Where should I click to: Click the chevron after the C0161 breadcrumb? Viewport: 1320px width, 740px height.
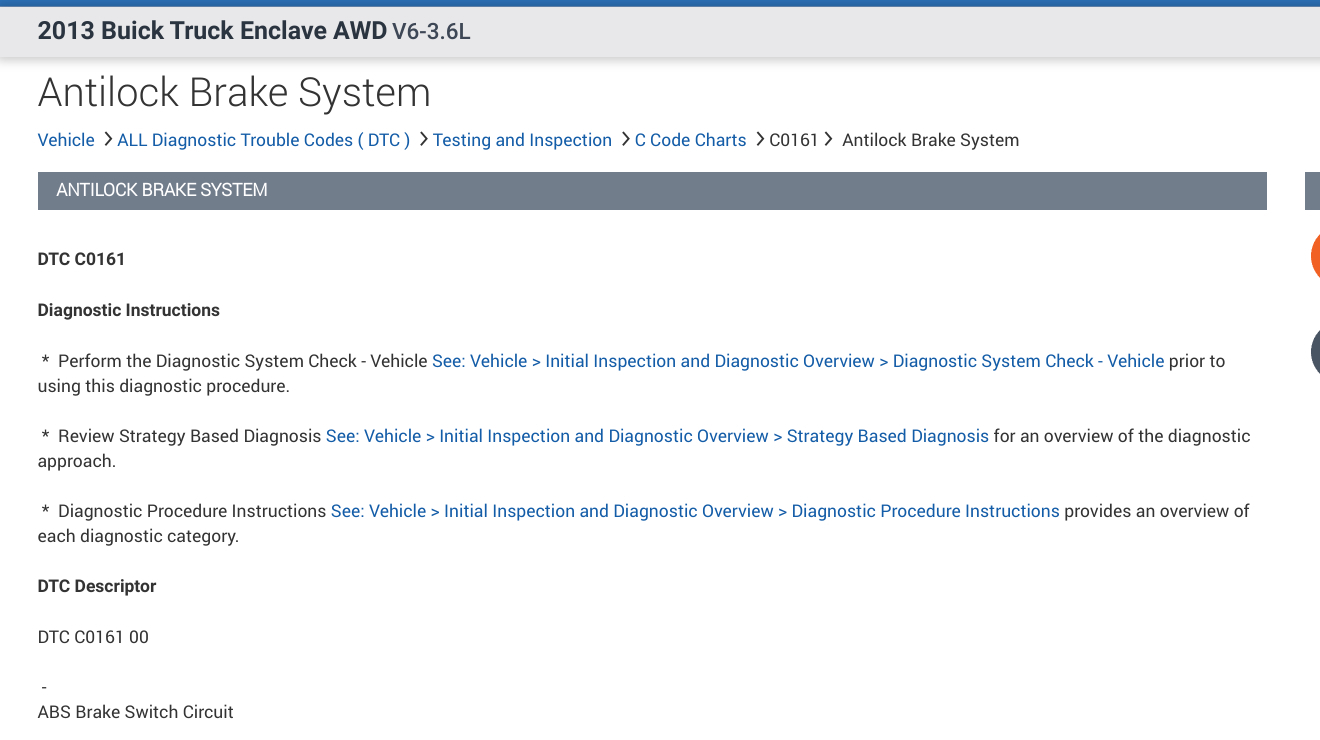[829, 140]
